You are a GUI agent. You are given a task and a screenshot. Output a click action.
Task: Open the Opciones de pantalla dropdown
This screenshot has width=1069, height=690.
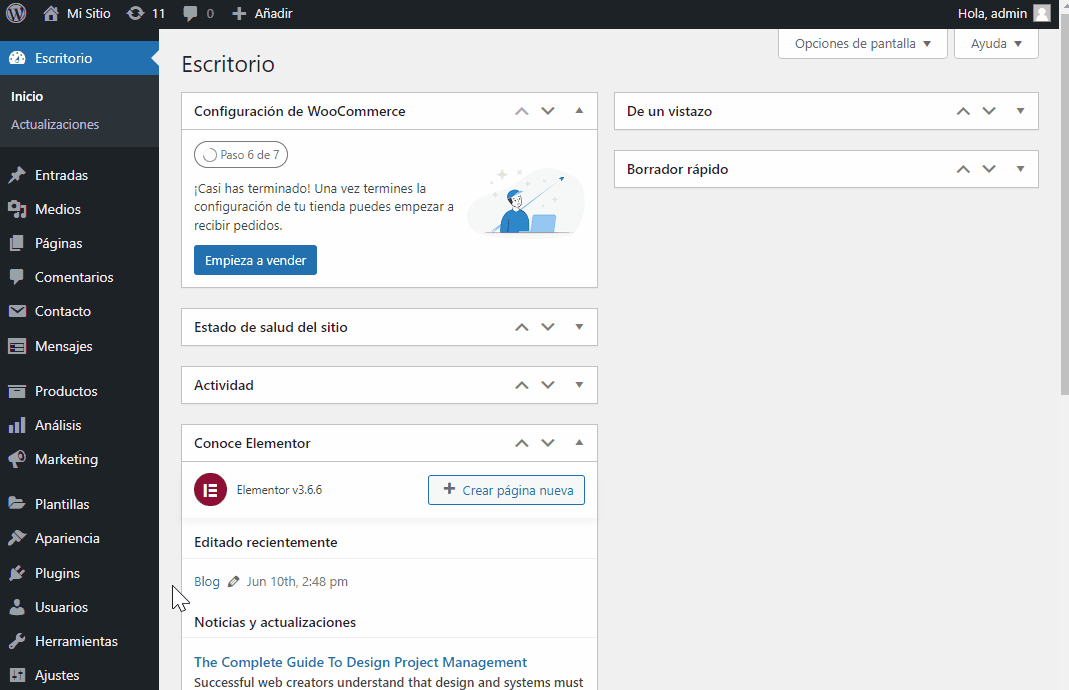coord(862,44)
